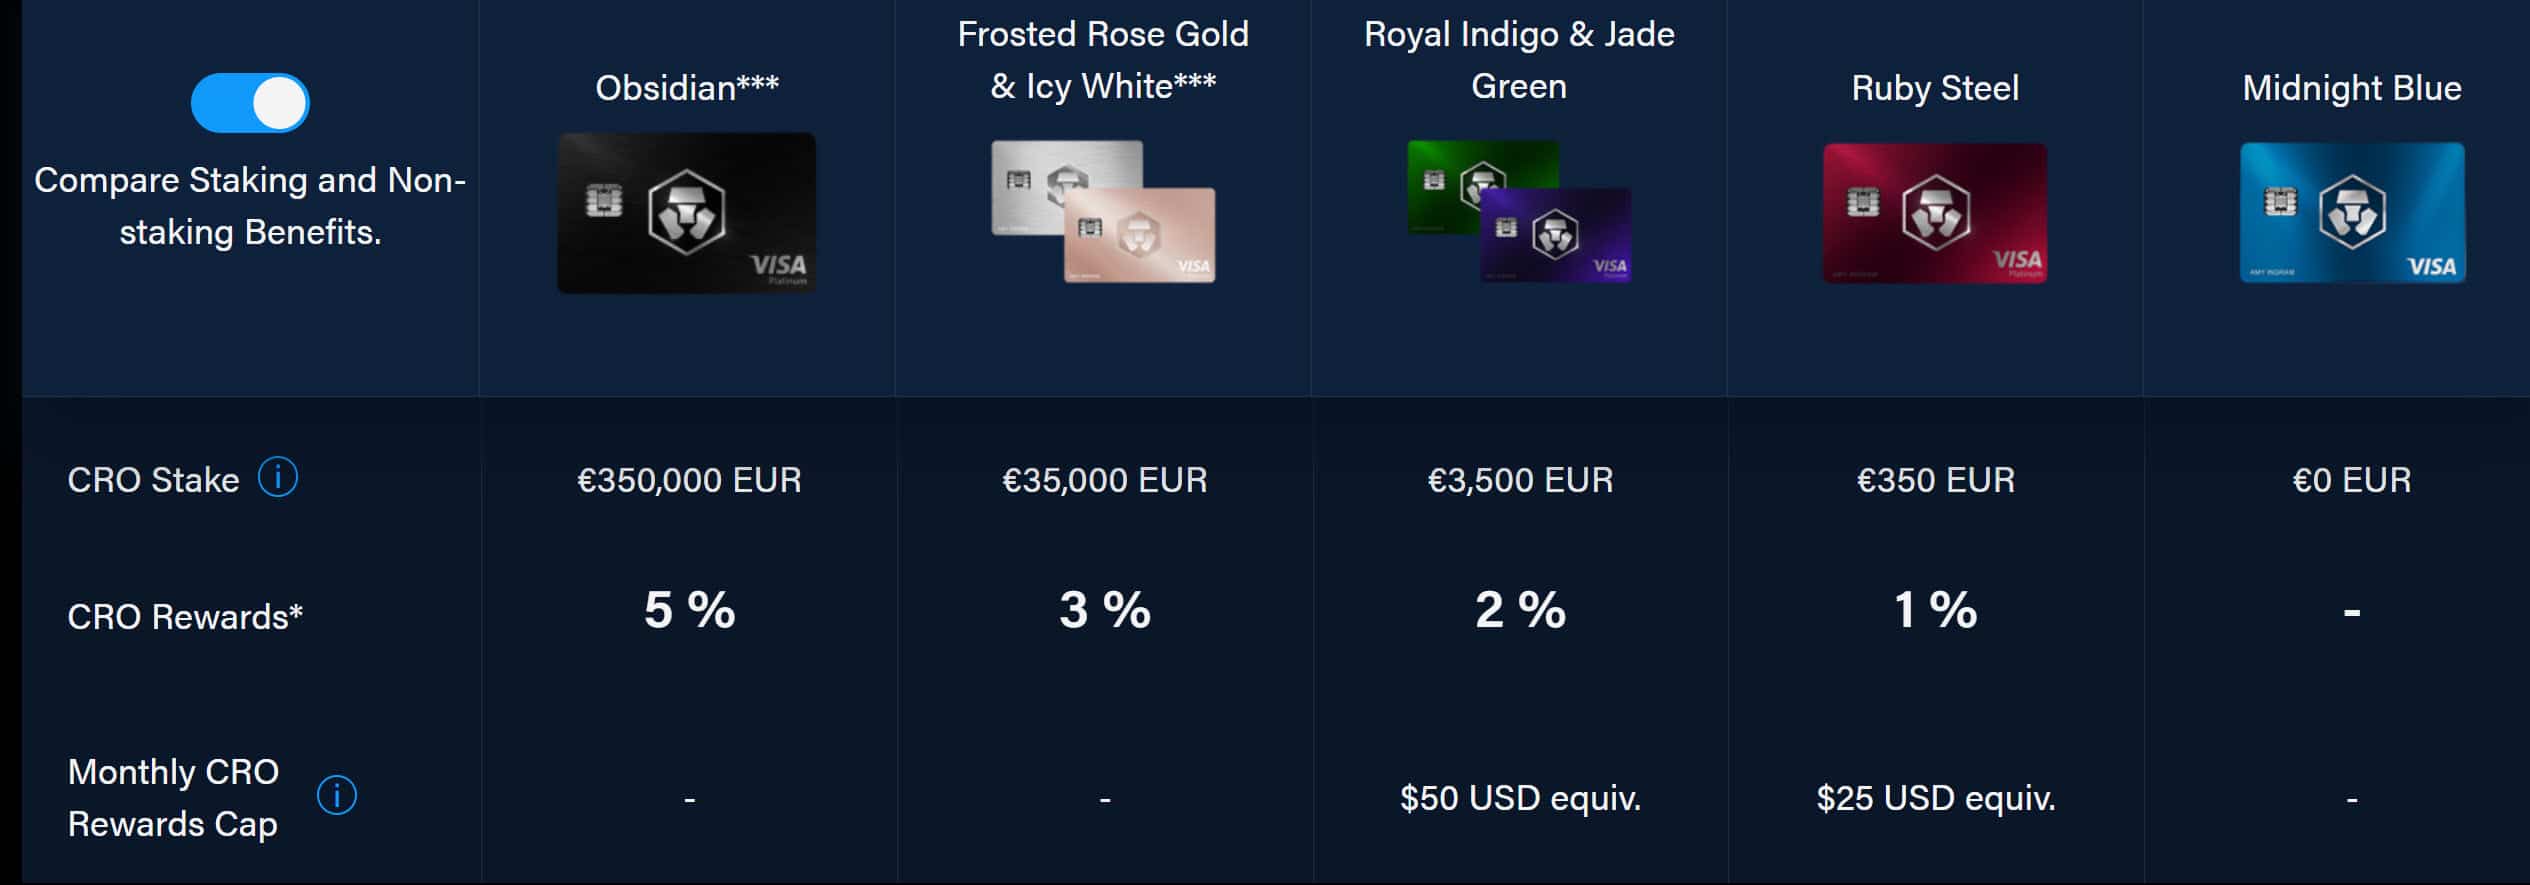Click the Obsidian*** column header

click(x=687, y=86)
